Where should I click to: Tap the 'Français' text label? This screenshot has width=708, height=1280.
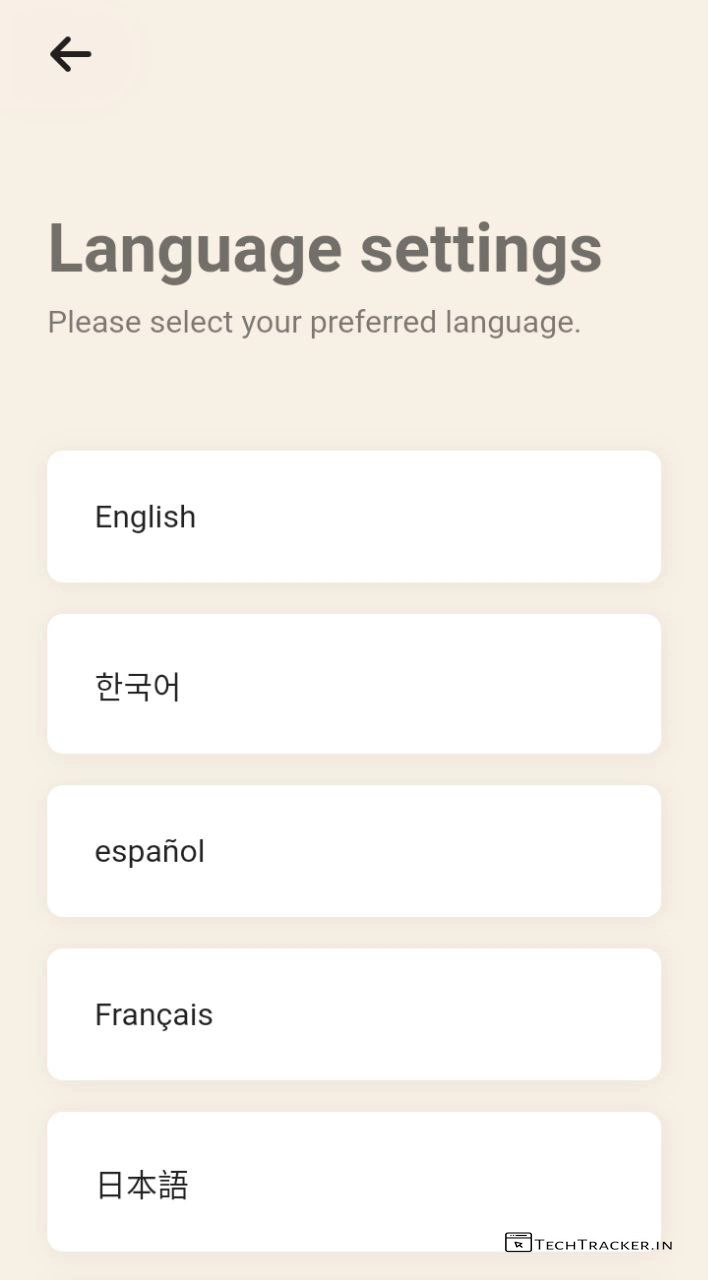point(154,1015)
